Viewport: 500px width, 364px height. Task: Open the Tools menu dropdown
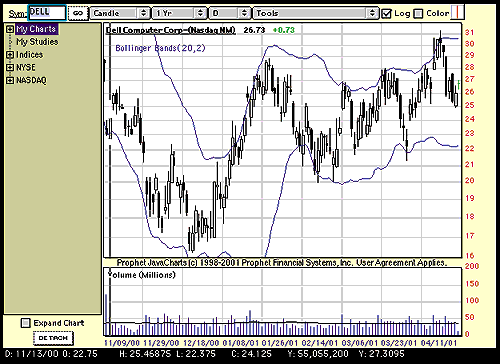click(315, 13)
